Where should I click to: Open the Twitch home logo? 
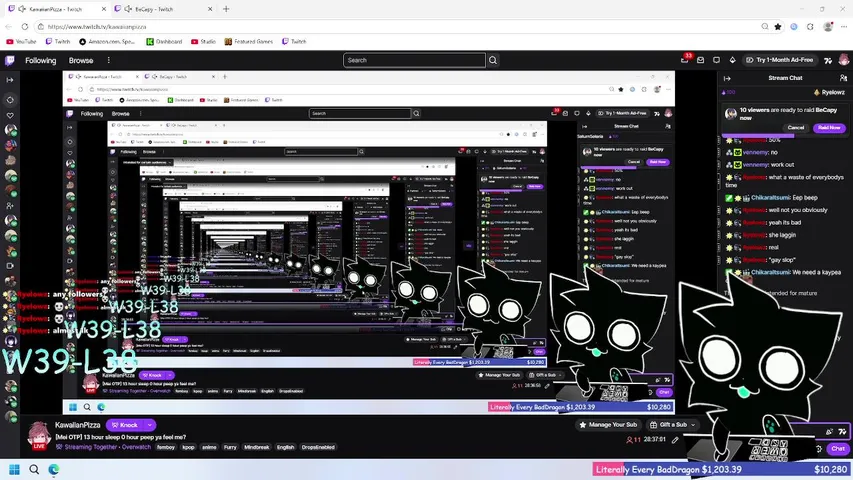point(10,60)
